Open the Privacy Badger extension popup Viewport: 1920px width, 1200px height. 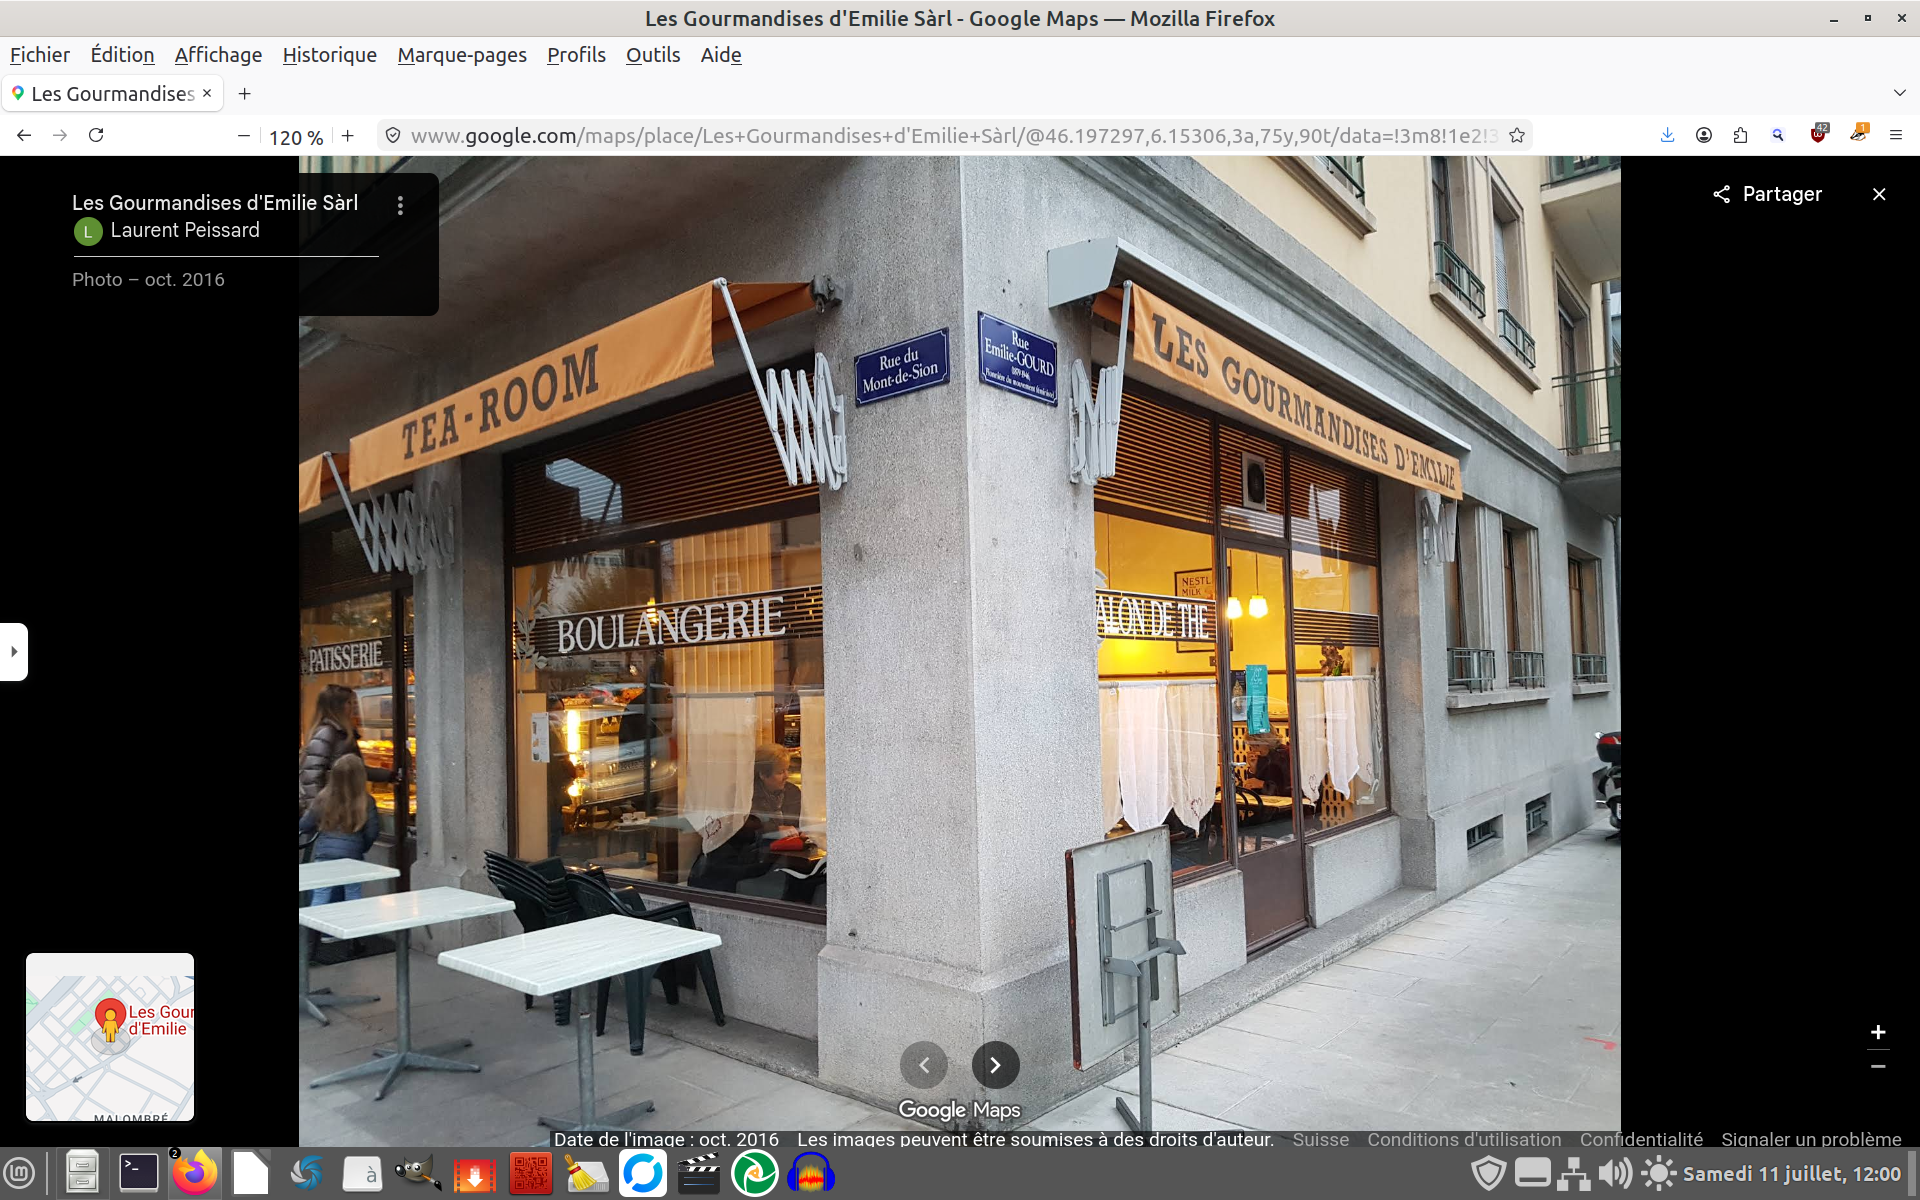(1859, 134)
